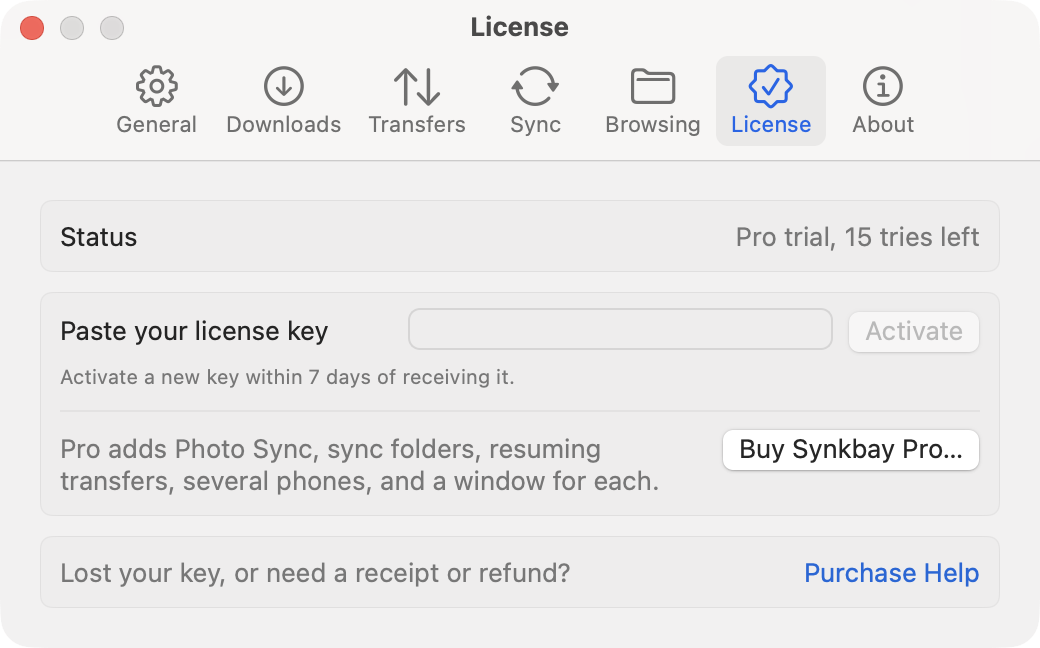Click the 7 days activation note
Viewport: 1040px width, 648px height.
[287, 377]
